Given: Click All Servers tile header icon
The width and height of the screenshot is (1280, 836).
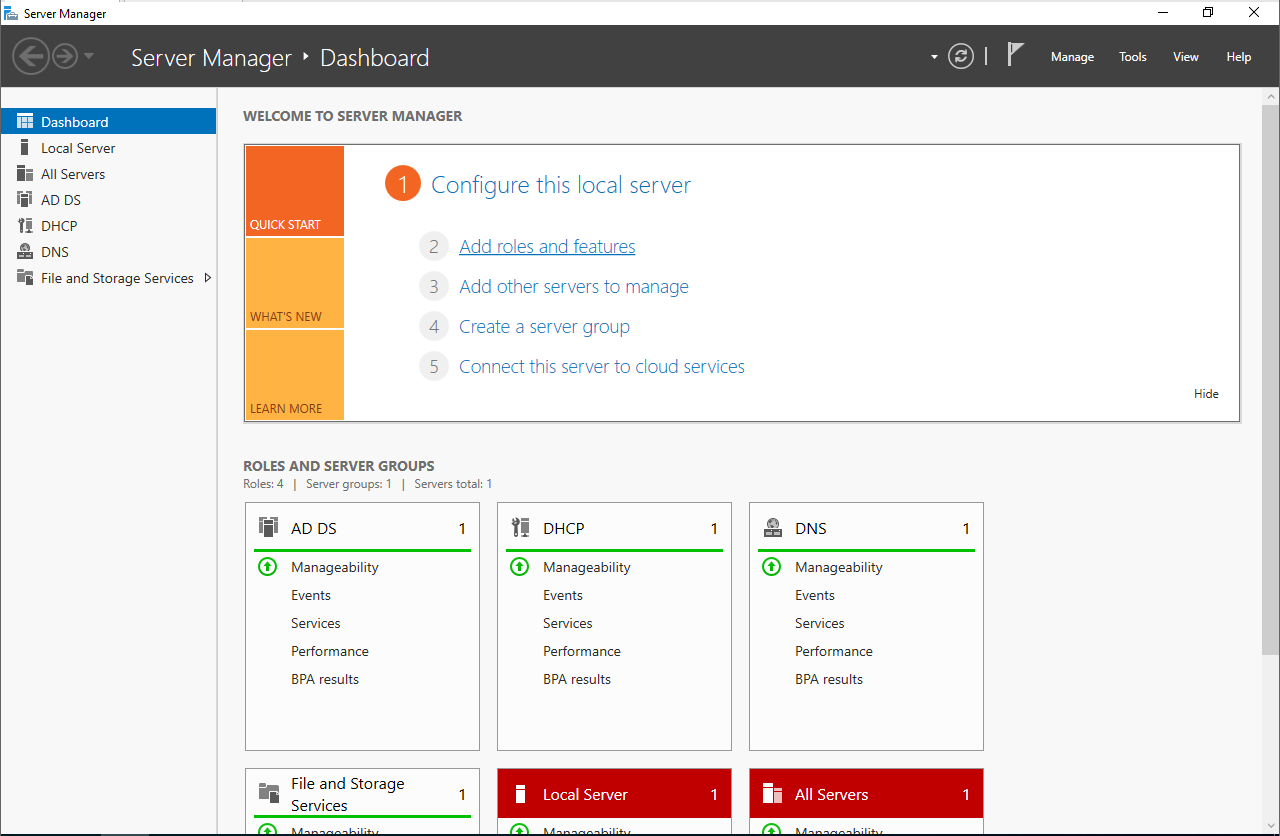Looking at the screenshot, I should click(x=772, y=794).
